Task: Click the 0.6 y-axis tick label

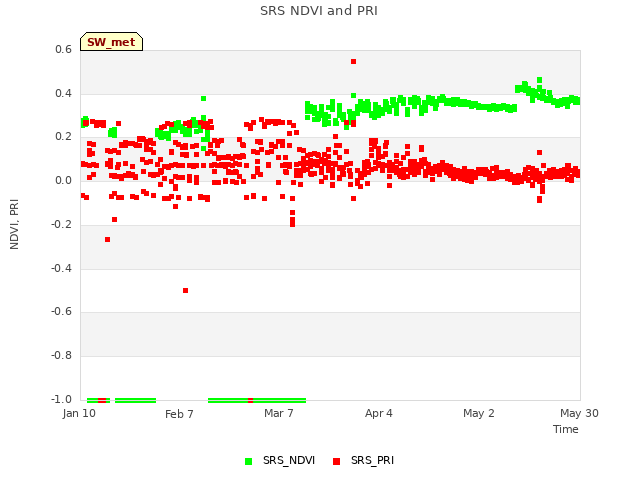Action: [x=63, y=49]
